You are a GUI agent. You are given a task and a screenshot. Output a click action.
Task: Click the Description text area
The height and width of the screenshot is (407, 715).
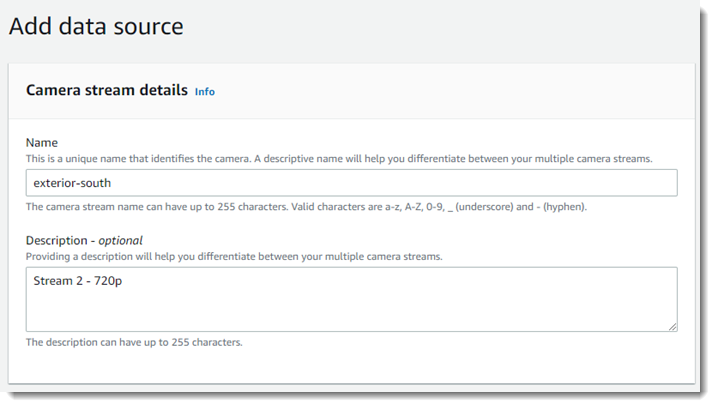350,298
